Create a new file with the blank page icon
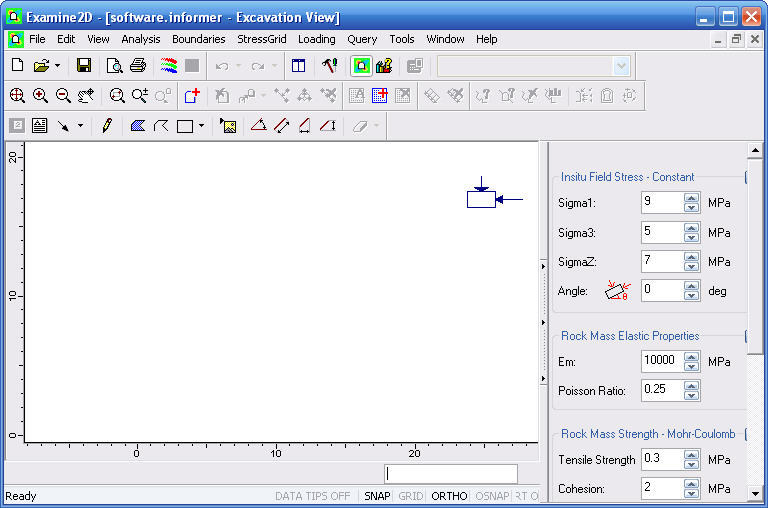 [17, 66]
